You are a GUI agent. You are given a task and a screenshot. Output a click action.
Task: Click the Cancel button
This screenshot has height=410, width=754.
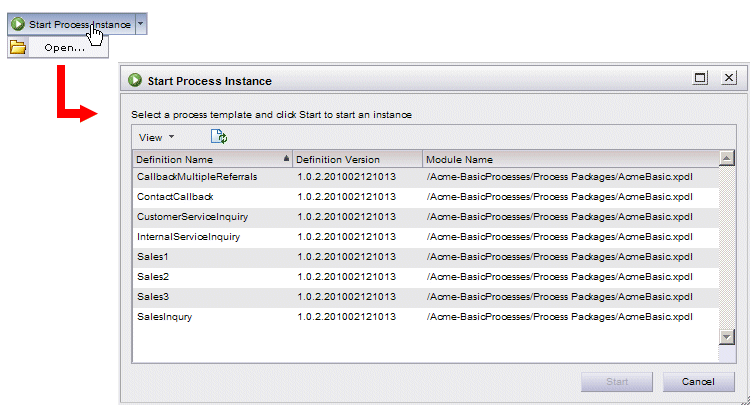pyautogui.click(x=698, y=382)
